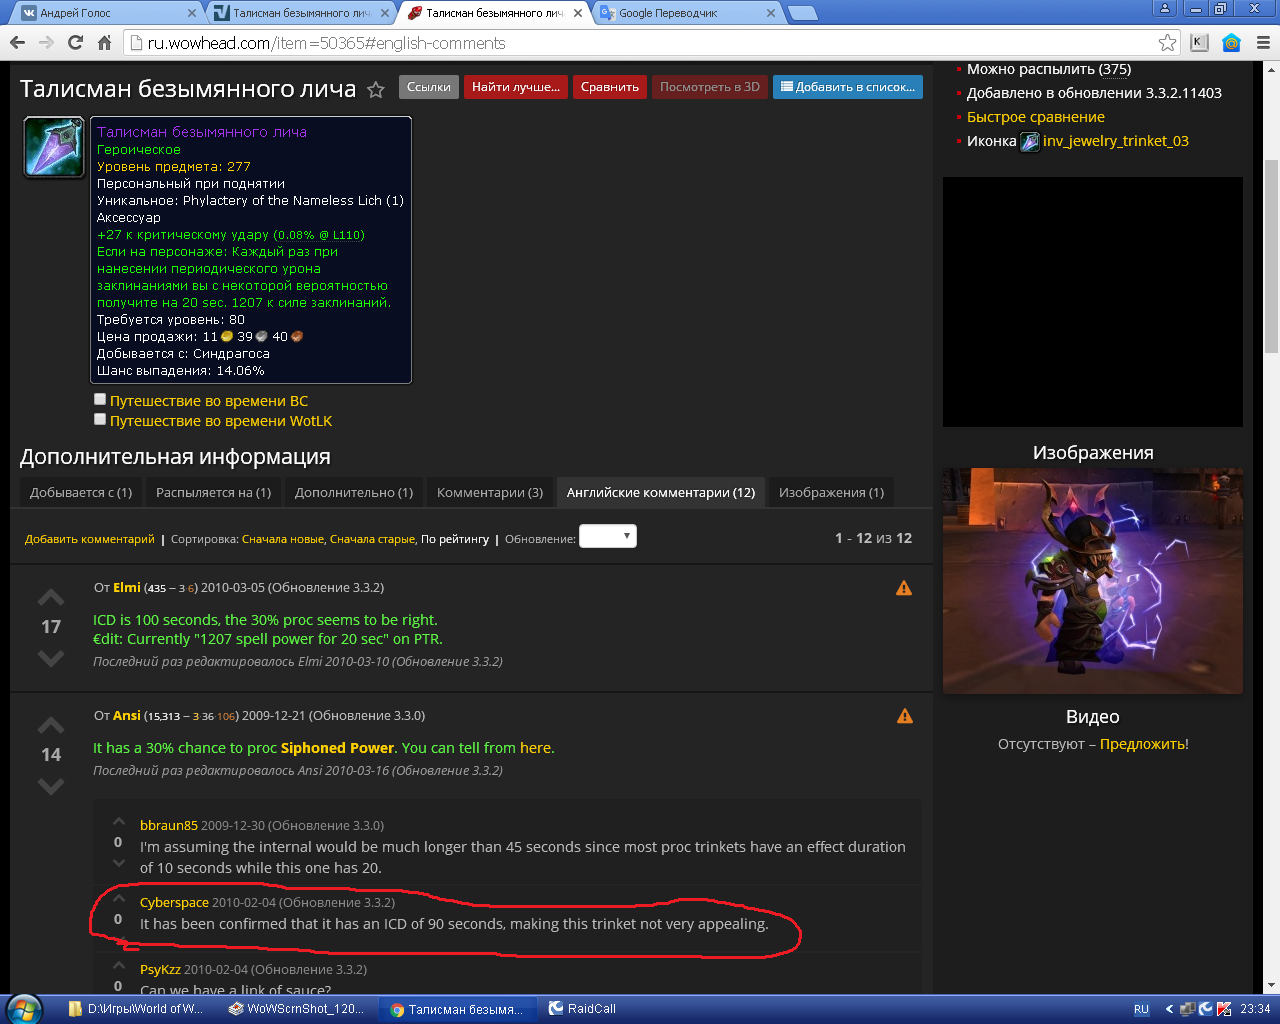Click the favorite star next to item title
The image size is (1280, 1024).
point(376,90)
